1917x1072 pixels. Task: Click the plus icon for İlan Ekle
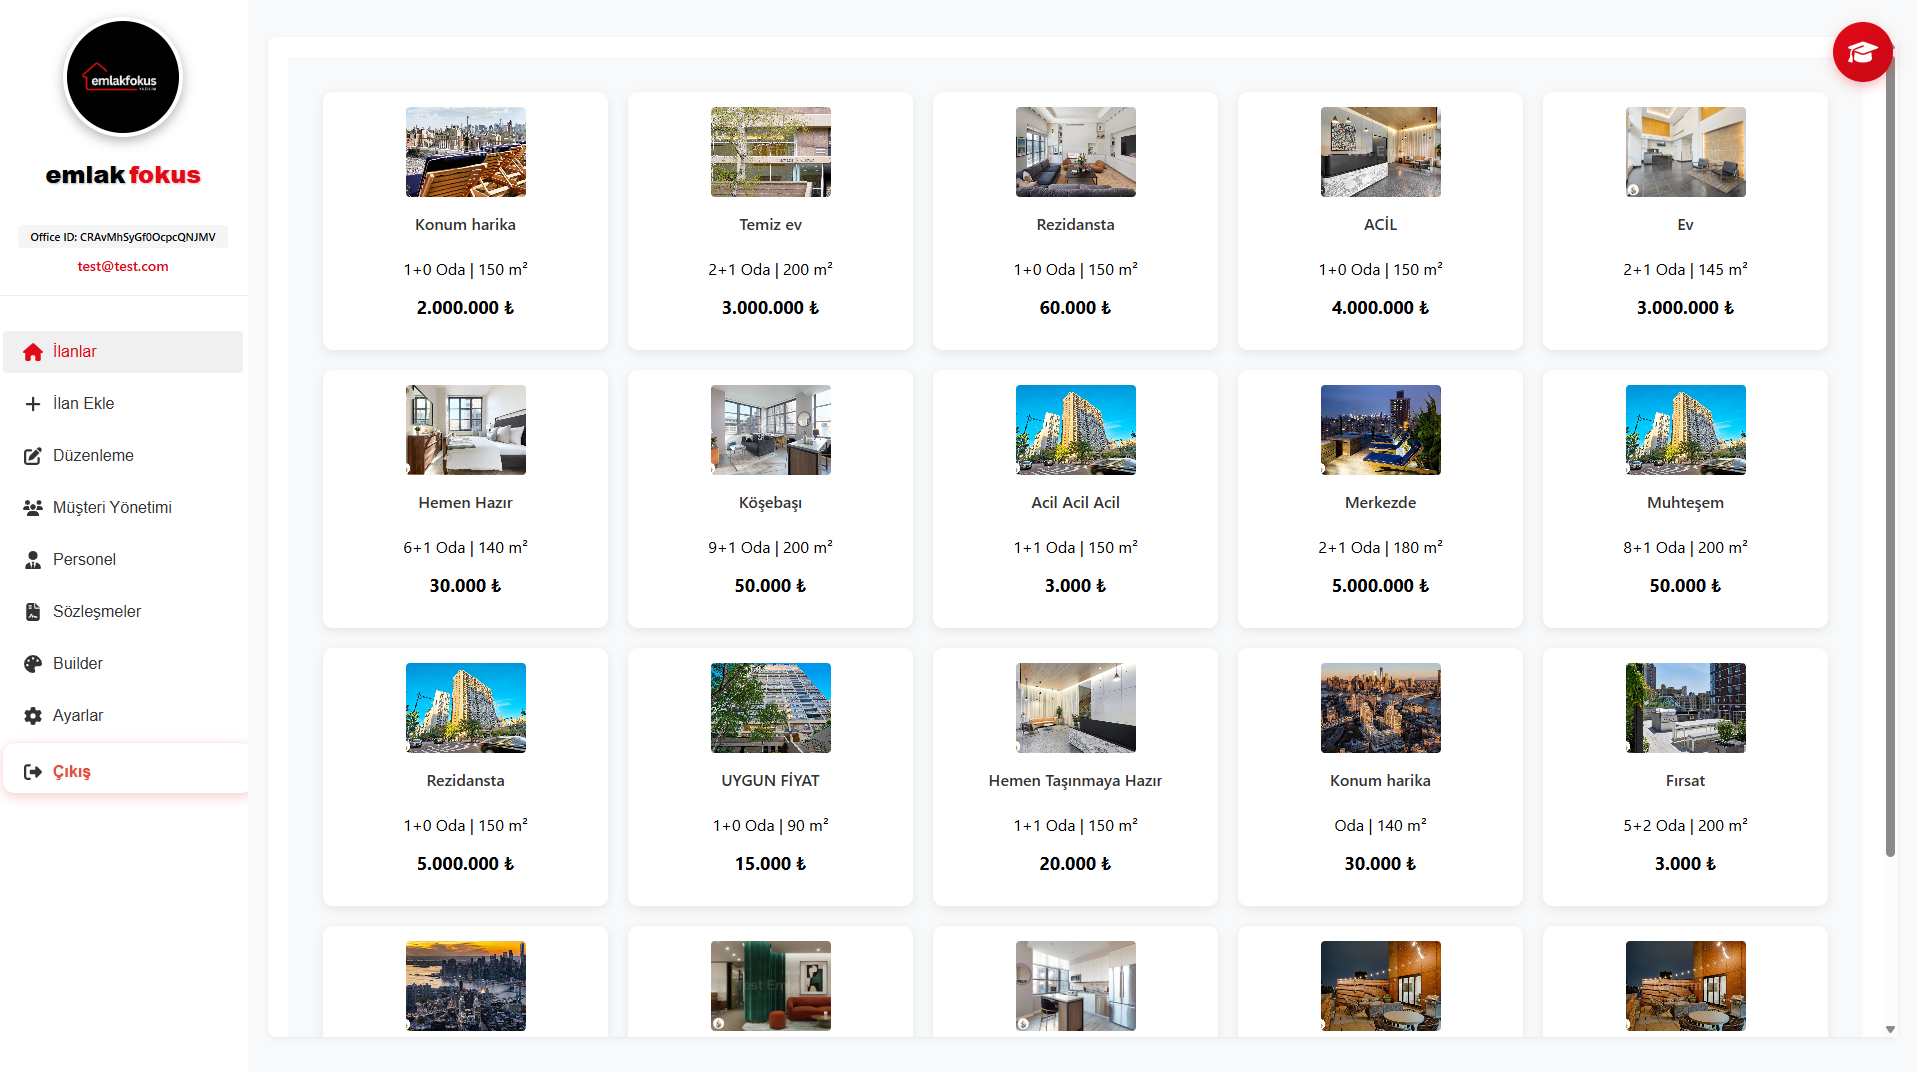33,404
